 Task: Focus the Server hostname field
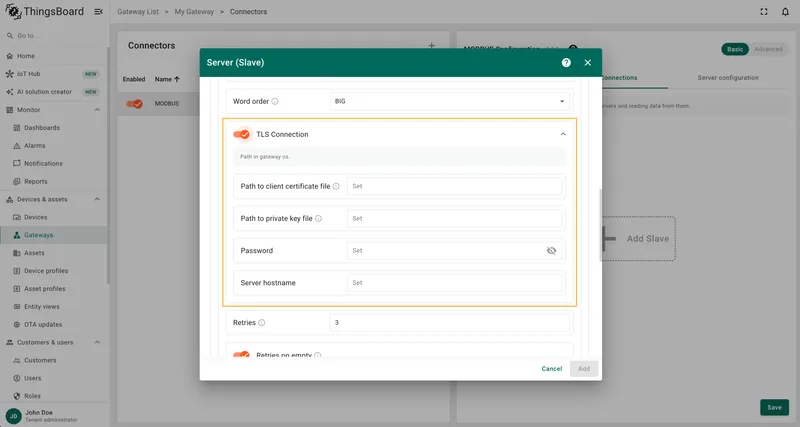[x=455, y=283]
